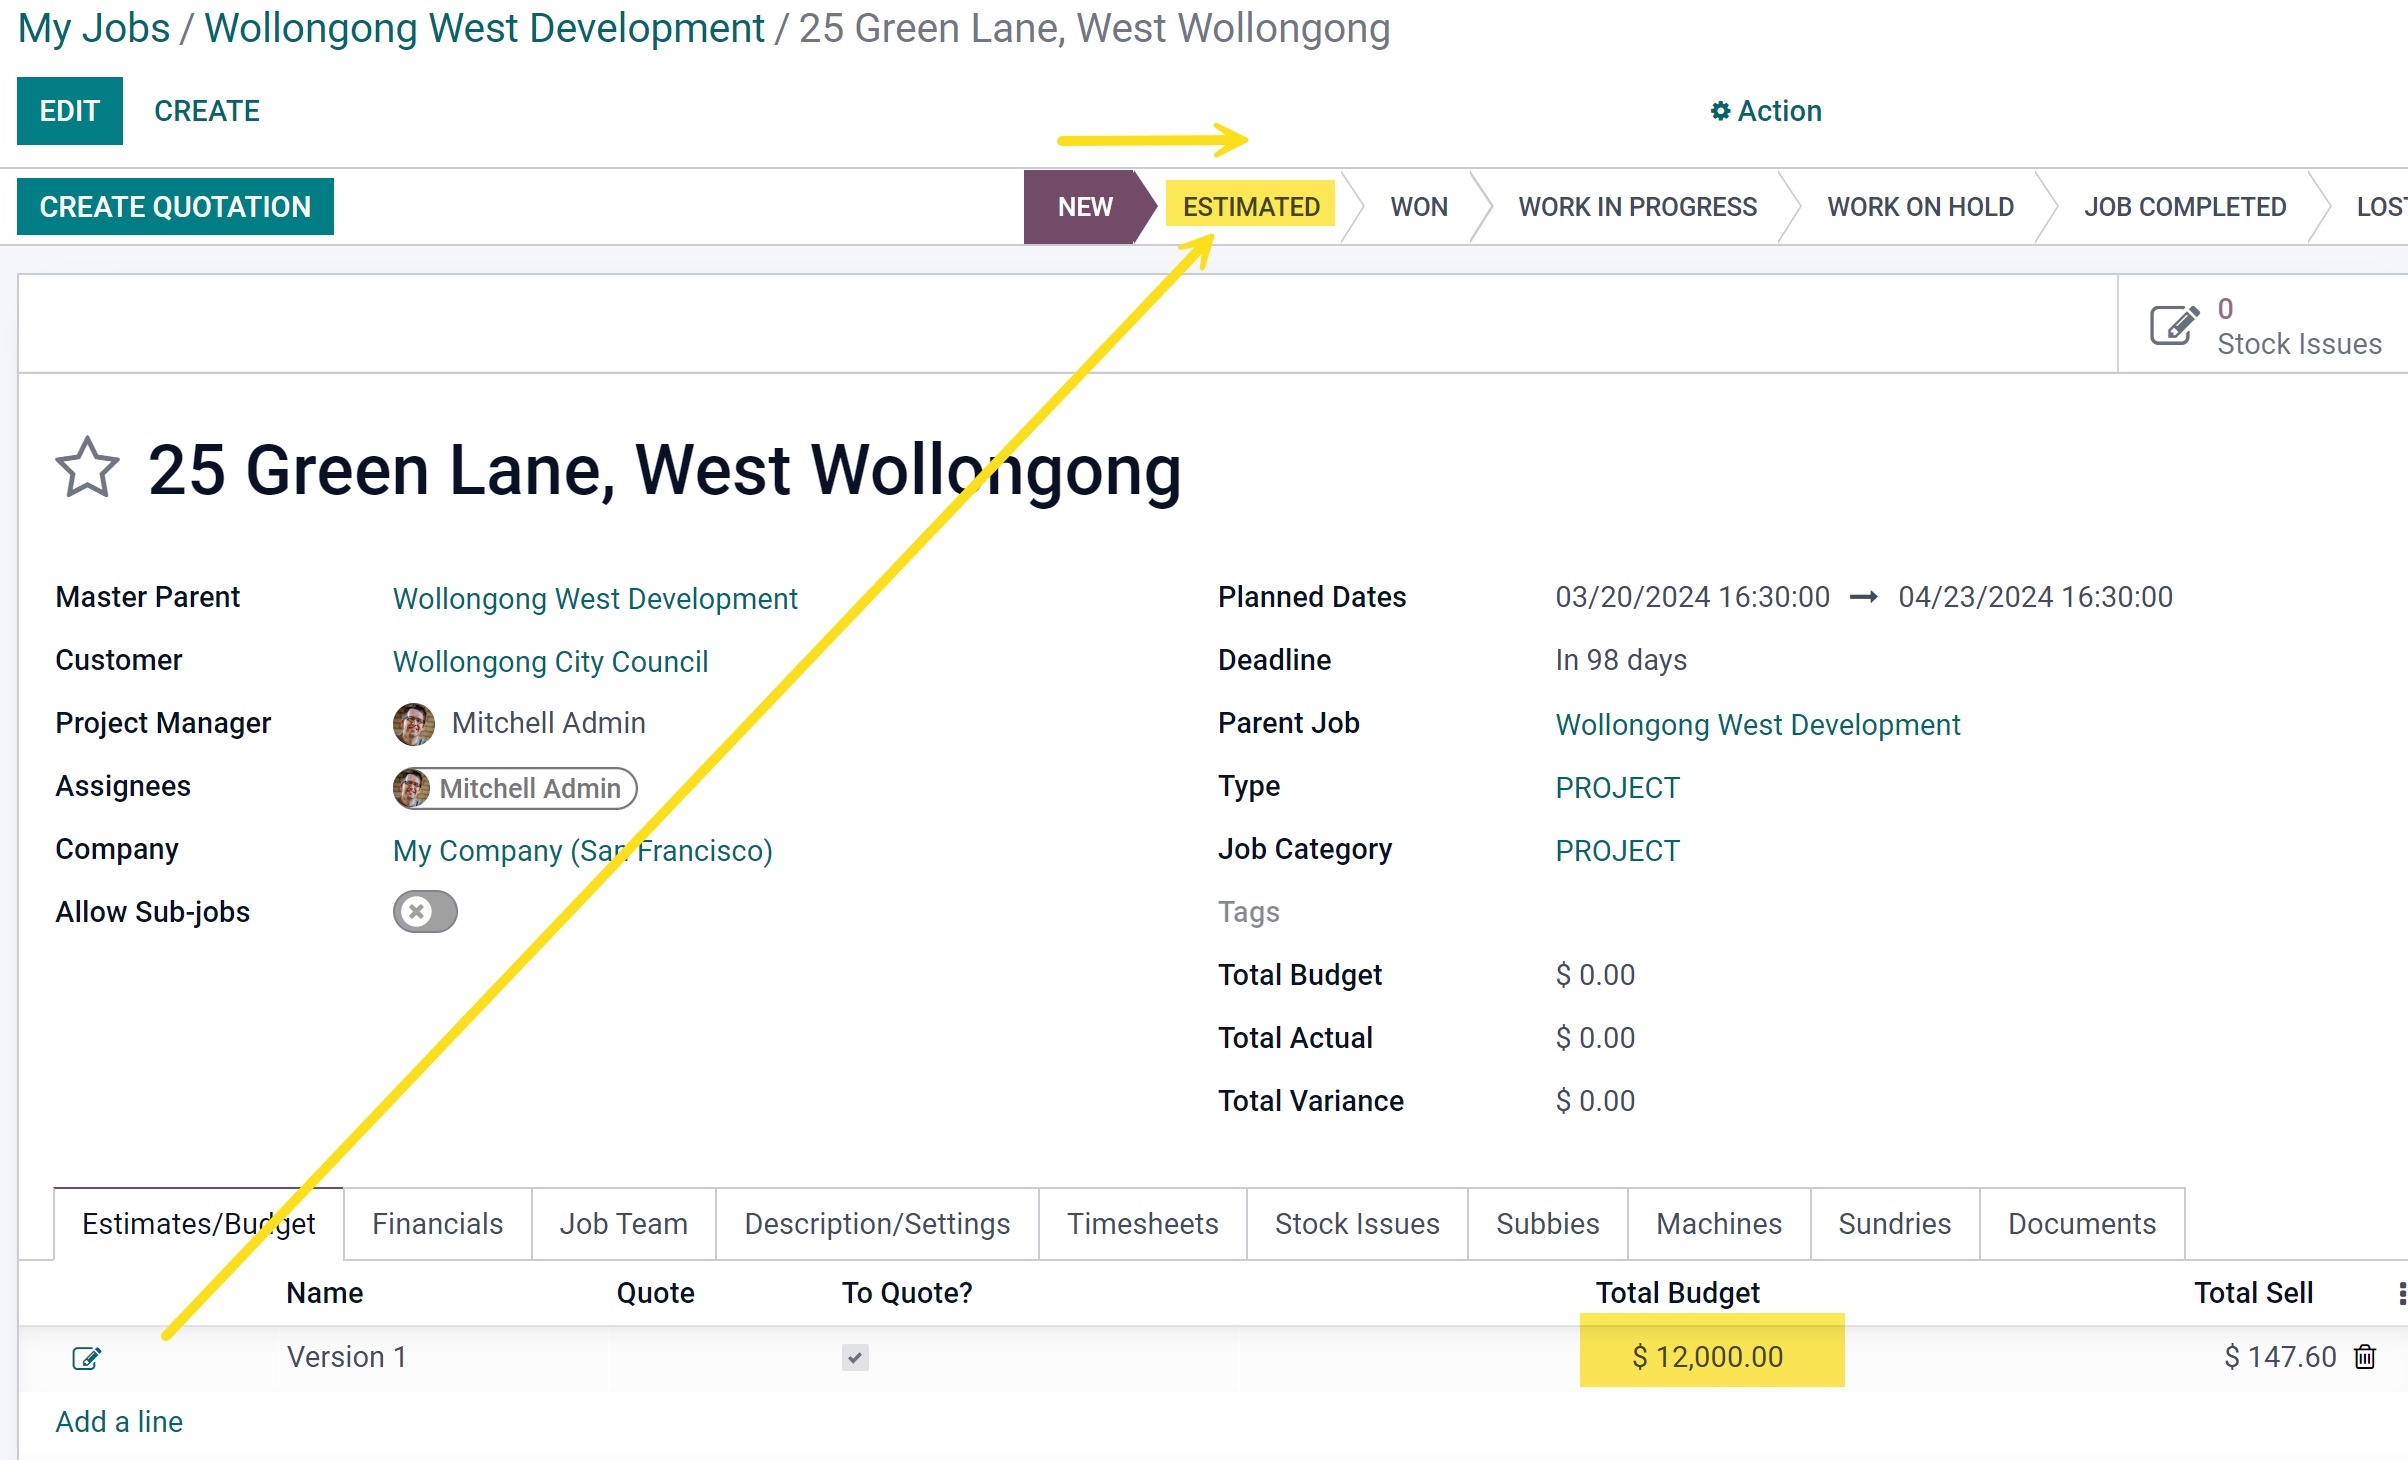This screenshot has width=2408, height=1460.
Task: Delete the Version 1 estimate line
Action: coord(2365,1357)
